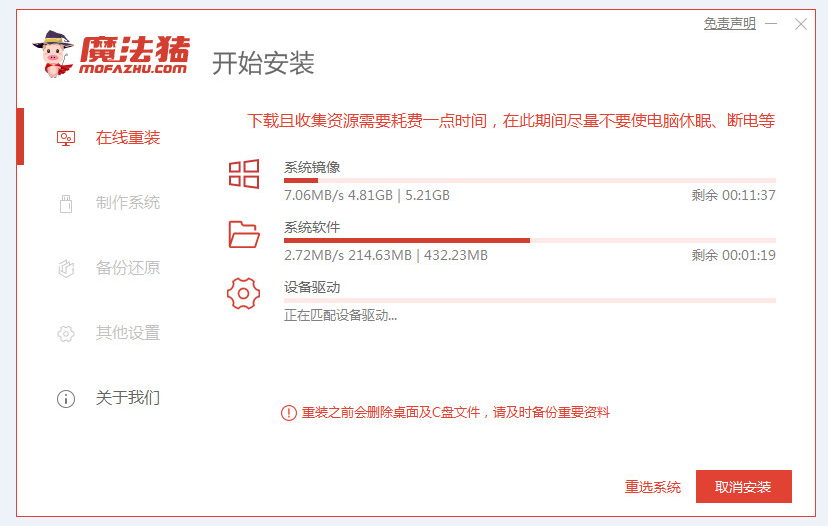Click the Windows logo icon for 系统镜像
The image size is (828, 526).
[x=244, y=173]
